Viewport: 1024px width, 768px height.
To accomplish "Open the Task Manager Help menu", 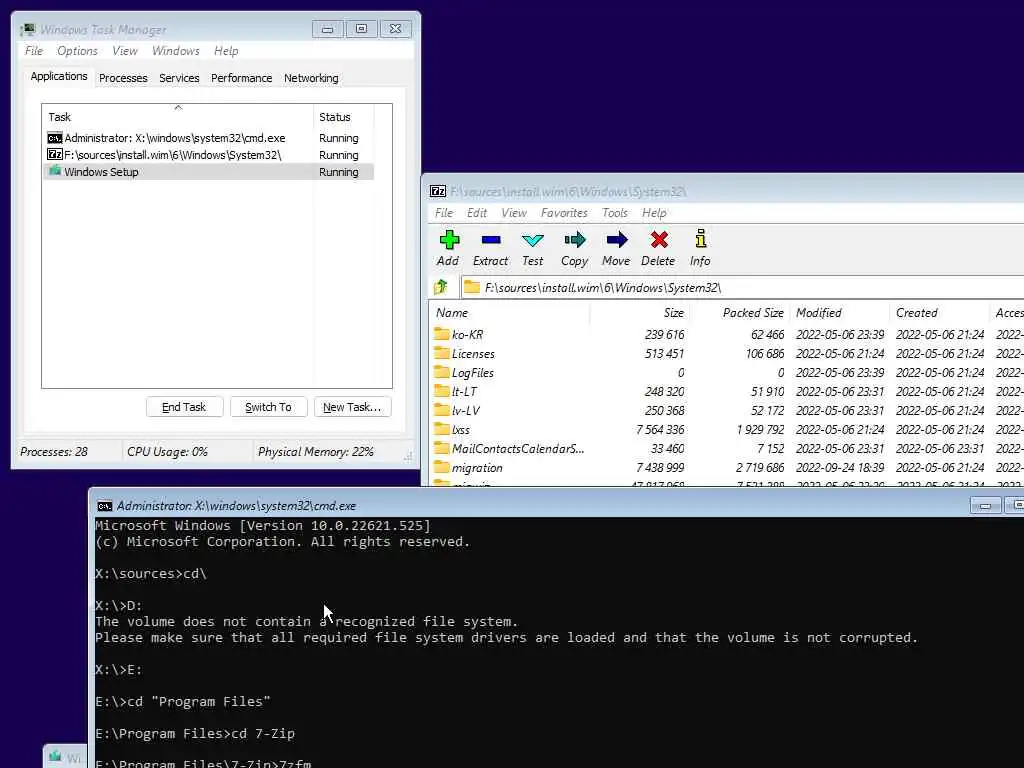I will pyautogui.click(x=226, y=51).
